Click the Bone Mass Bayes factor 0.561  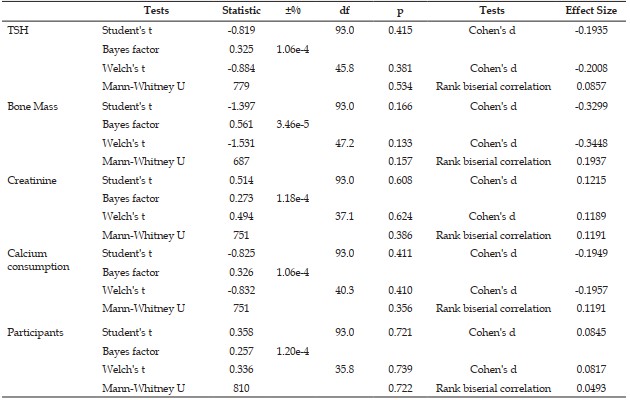241,124
